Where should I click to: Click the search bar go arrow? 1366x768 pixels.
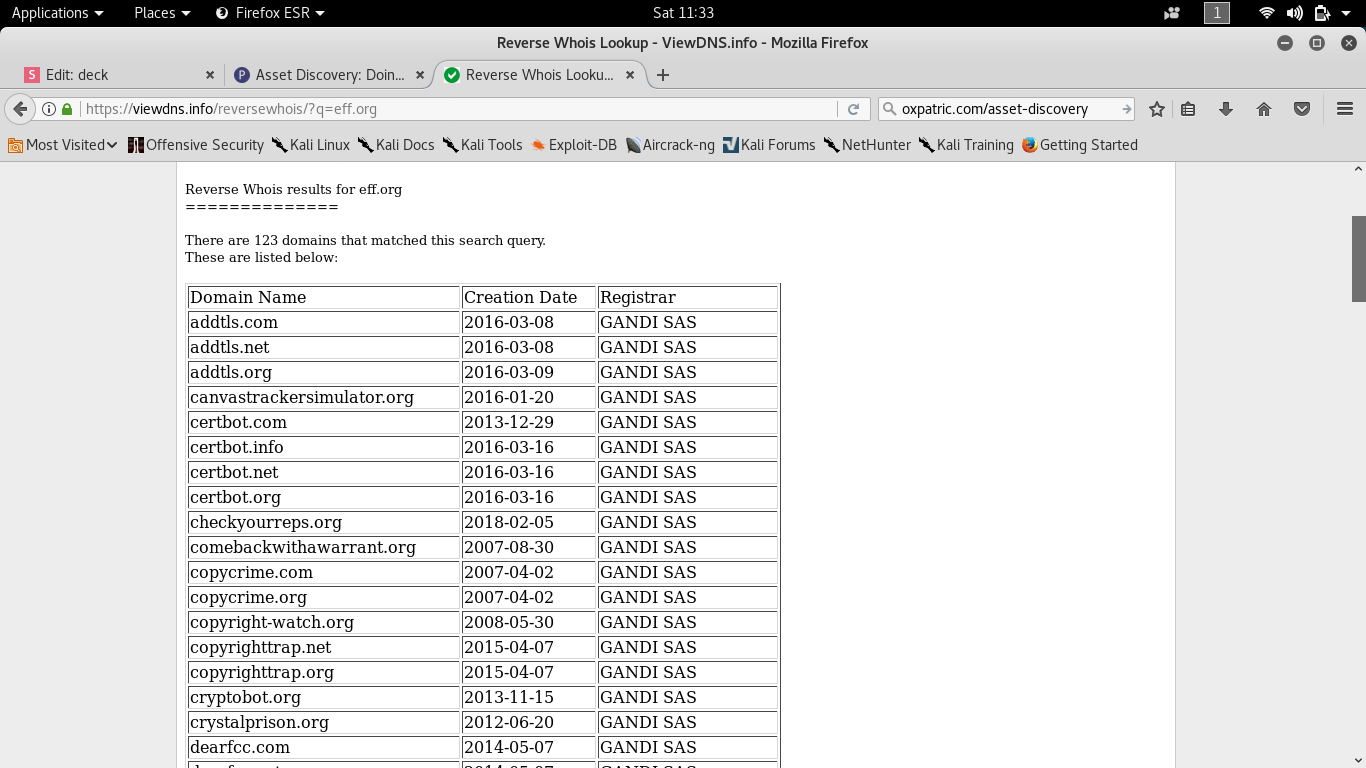click(1126, 109)
